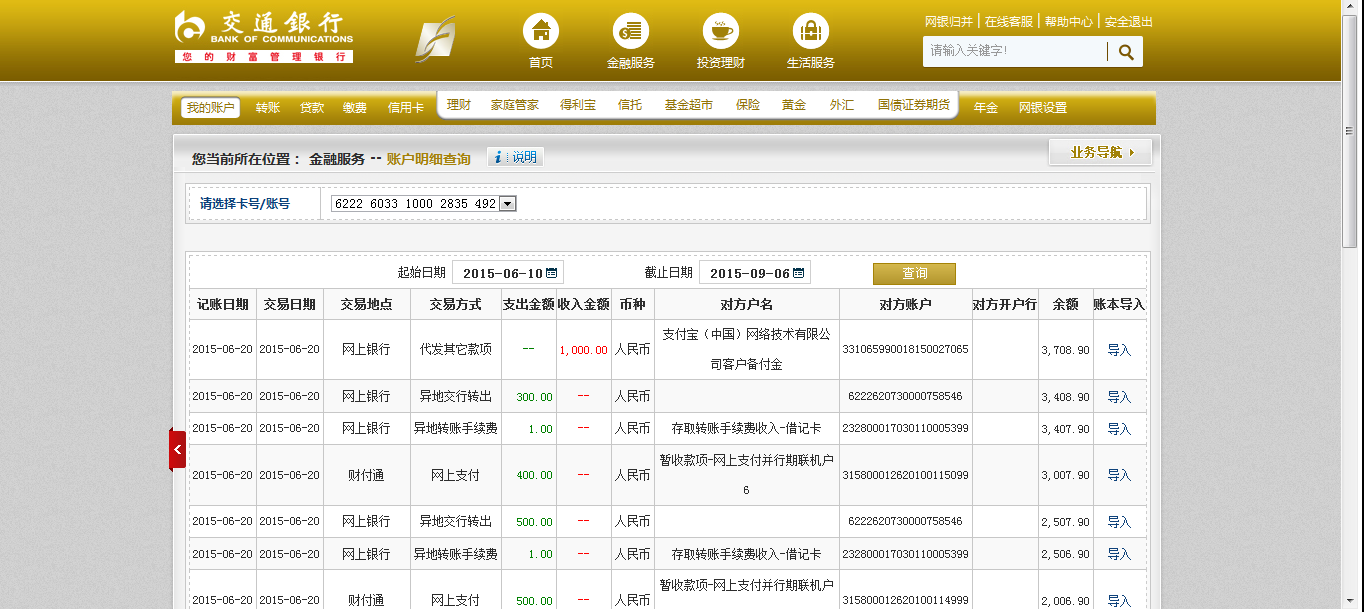Open the 投资理财 coffee cup icon
The width and height of the screenshot is (1364, 612).
click(x=720, y=32)
